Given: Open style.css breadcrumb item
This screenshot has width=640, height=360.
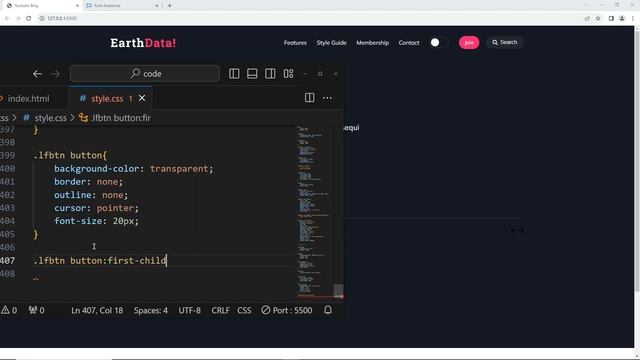Looking at the screenshot, I should (50, 118).
